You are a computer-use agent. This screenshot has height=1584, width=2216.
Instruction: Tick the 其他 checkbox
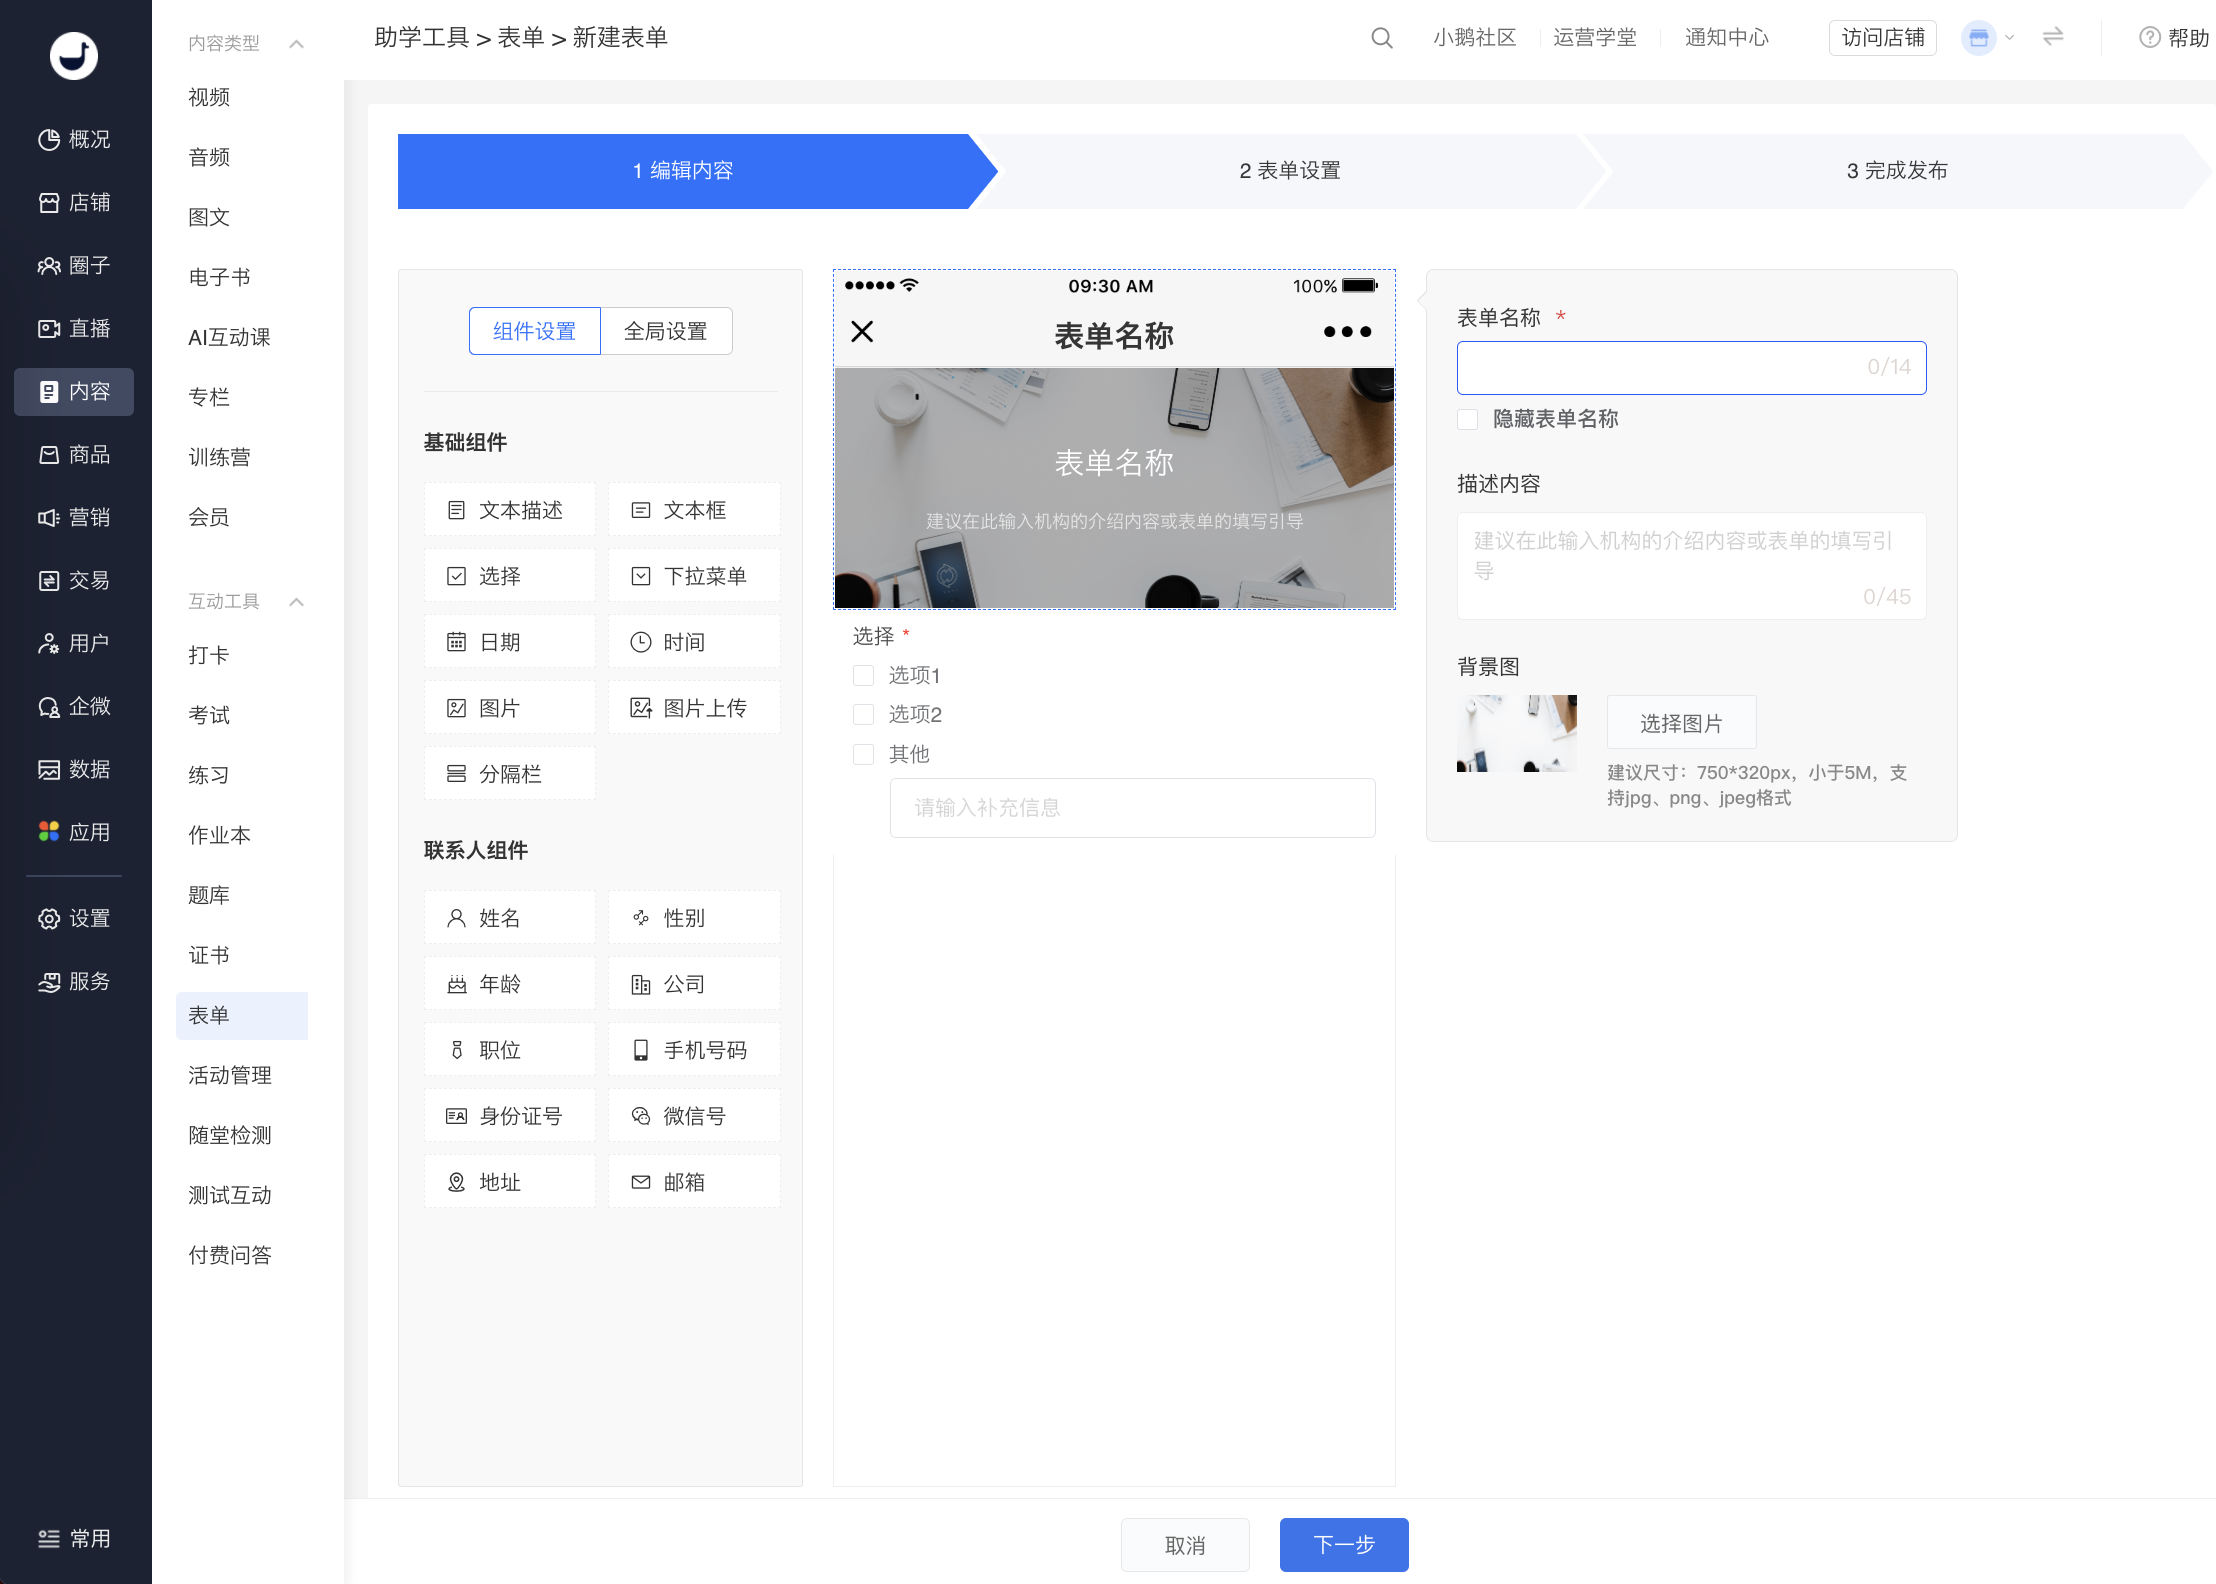[x=863, y=754]
